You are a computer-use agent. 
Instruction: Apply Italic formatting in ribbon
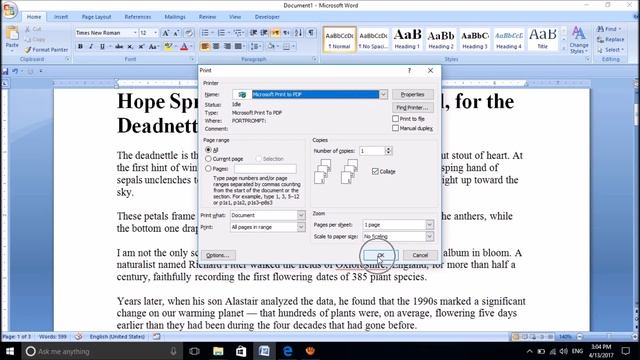coord(91,47)
